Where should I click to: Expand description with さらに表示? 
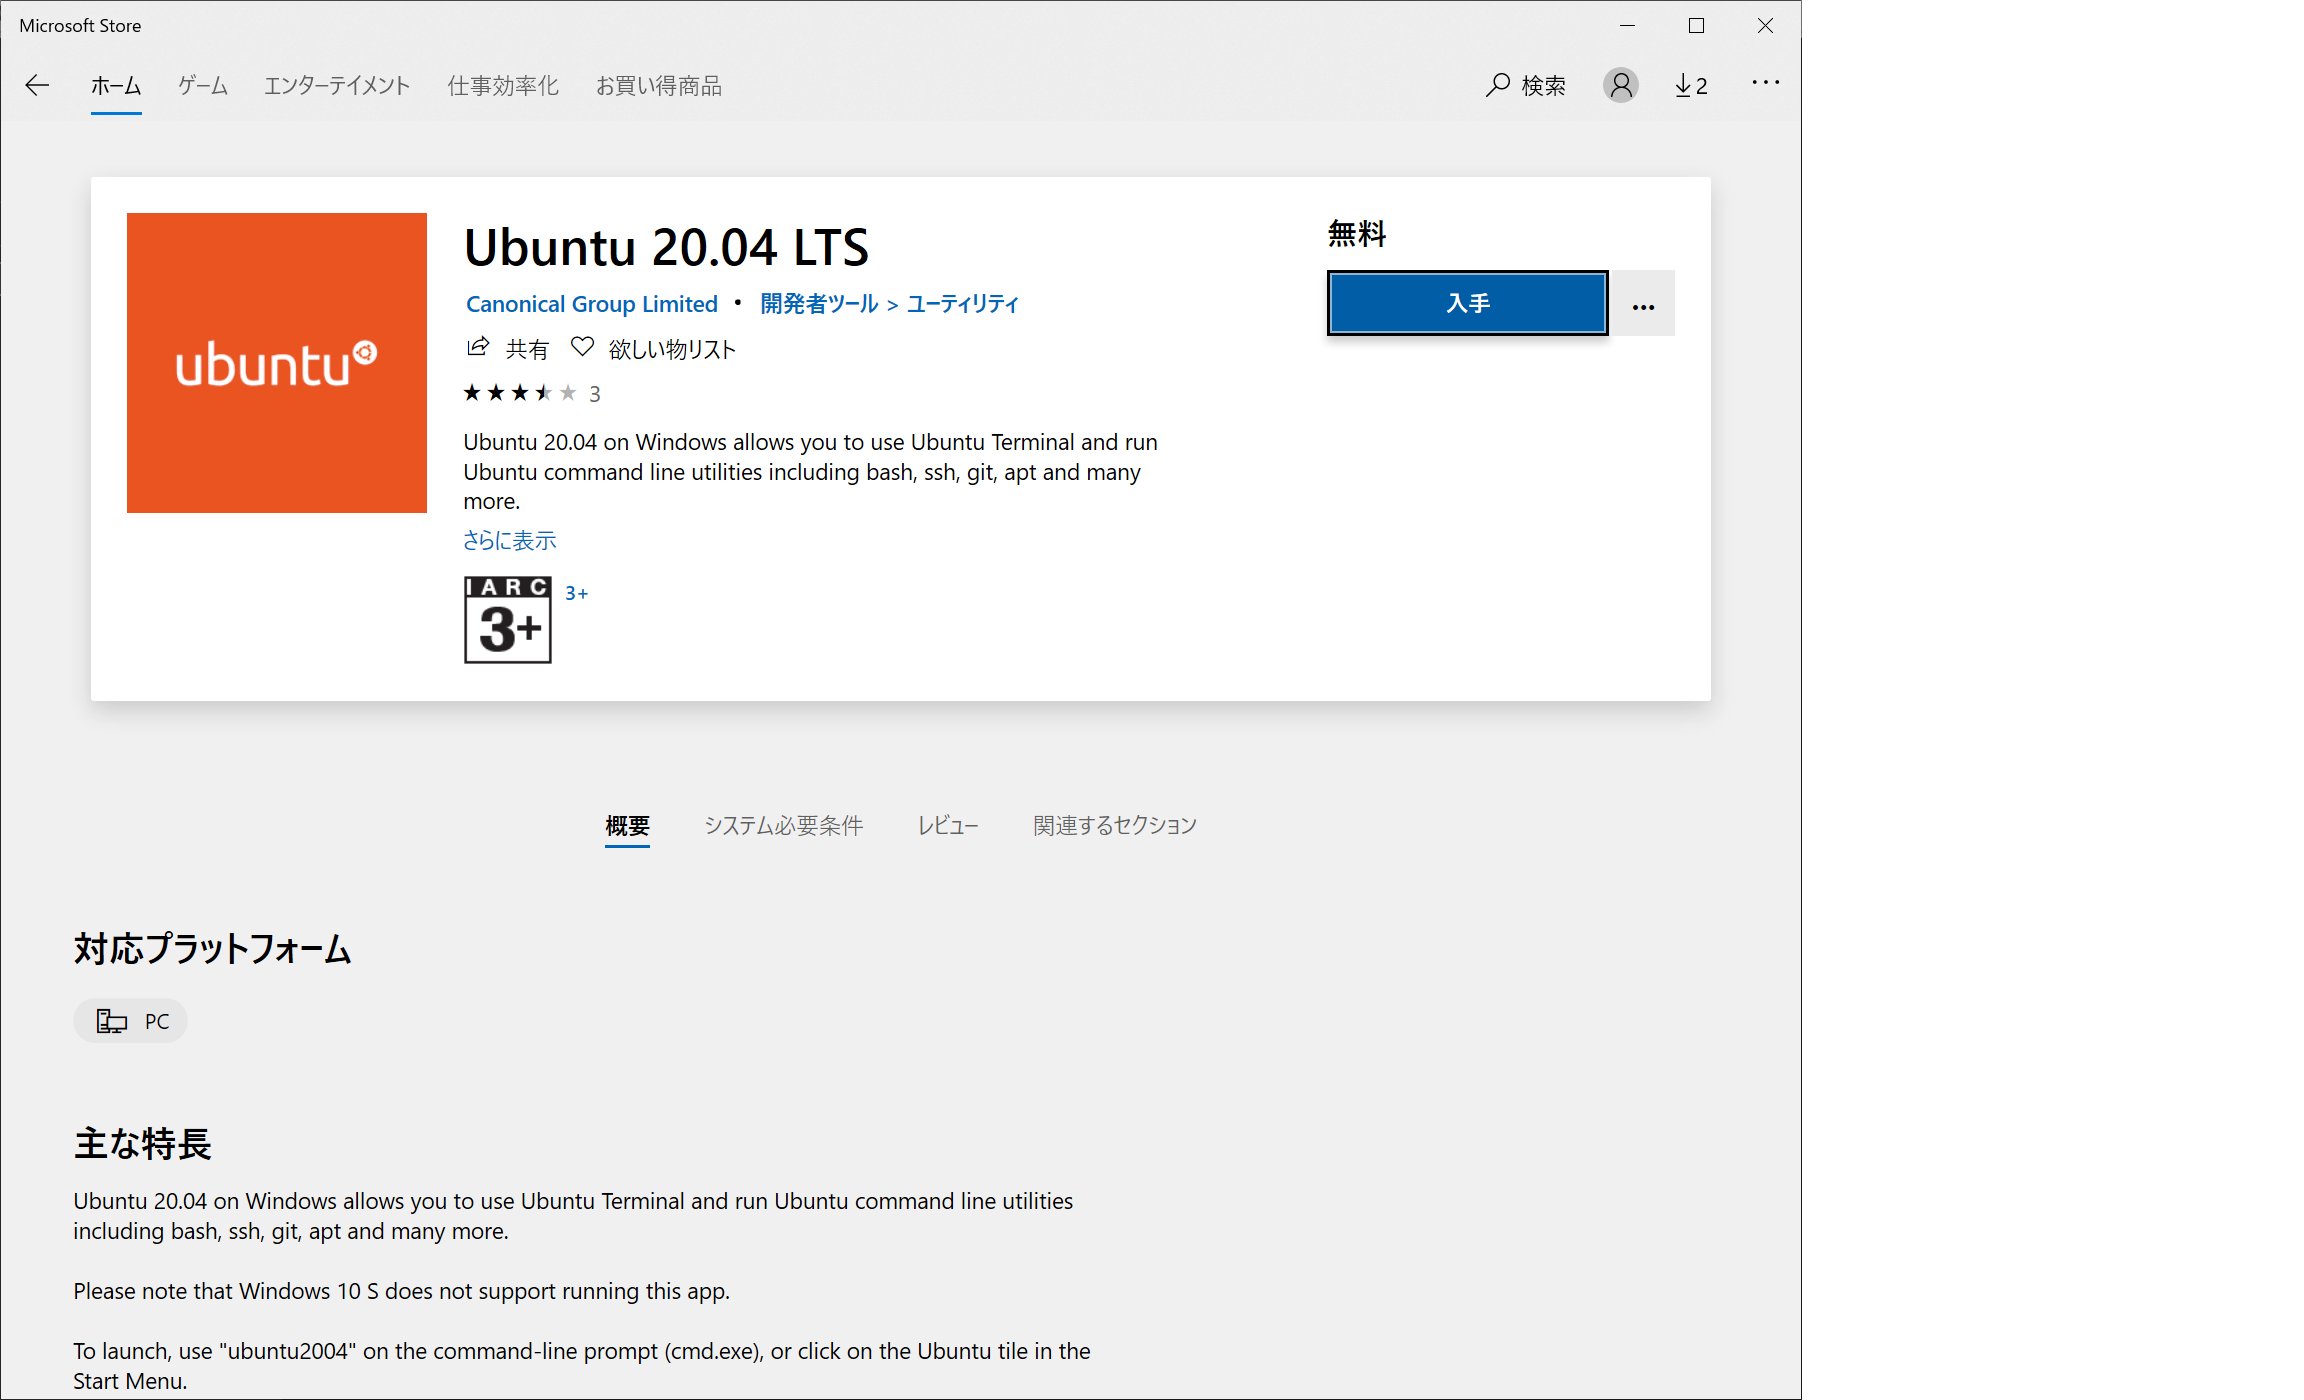coord(509,541)
